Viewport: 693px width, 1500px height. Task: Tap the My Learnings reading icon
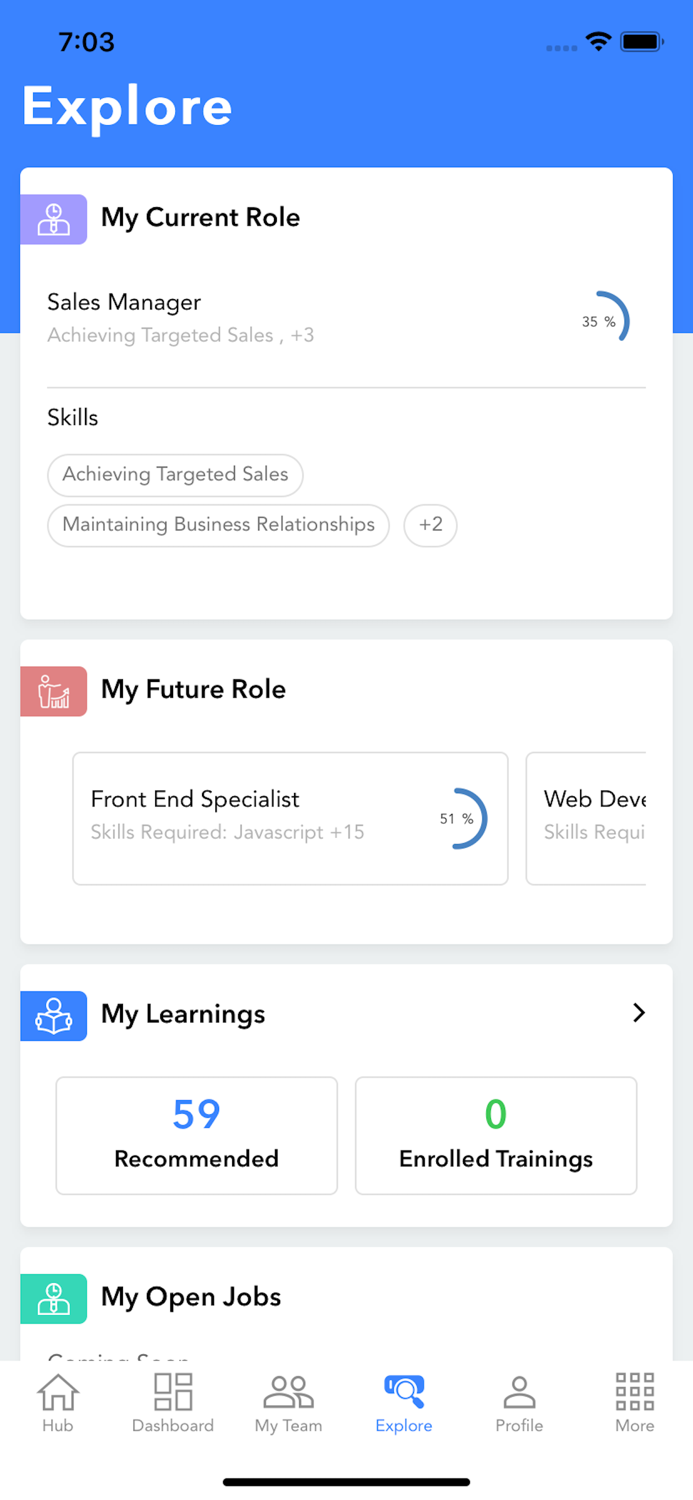pos(53,1015)
